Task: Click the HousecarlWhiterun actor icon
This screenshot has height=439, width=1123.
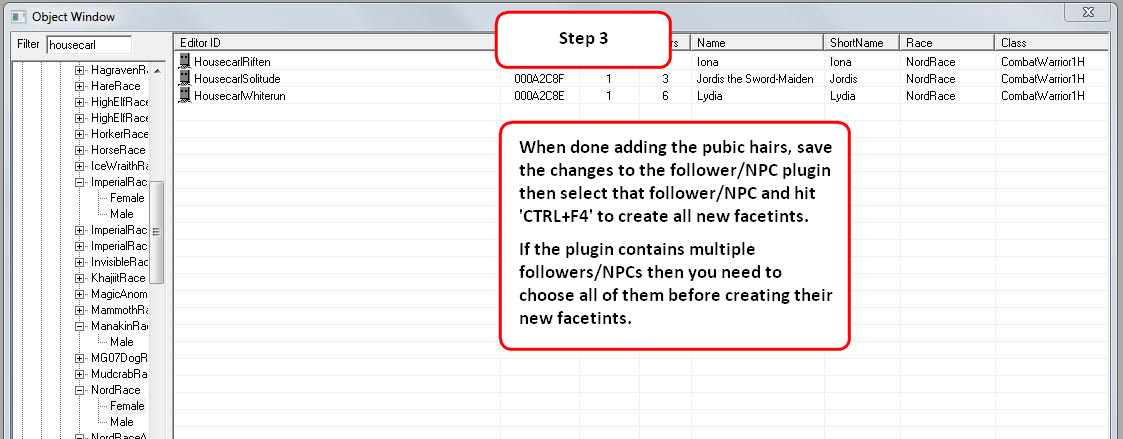Action: tap(184, 94)
